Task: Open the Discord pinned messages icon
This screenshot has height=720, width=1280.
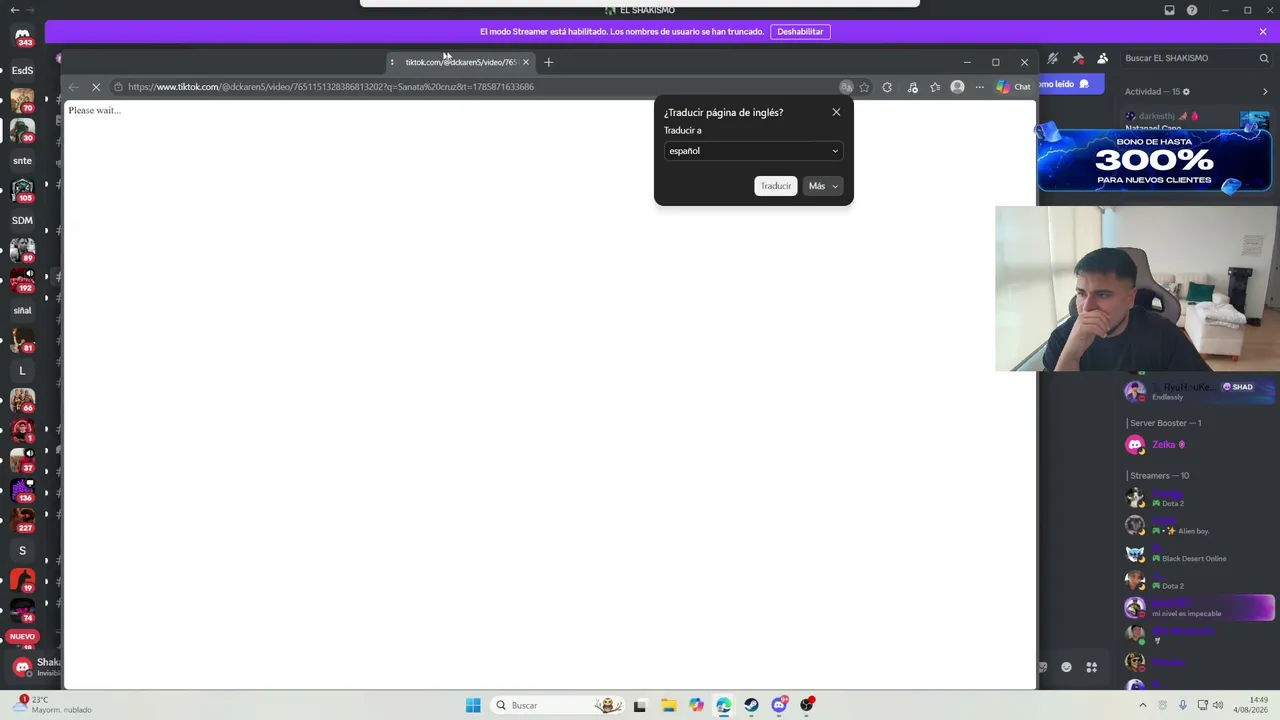Action: click(x=1078, y=58)
